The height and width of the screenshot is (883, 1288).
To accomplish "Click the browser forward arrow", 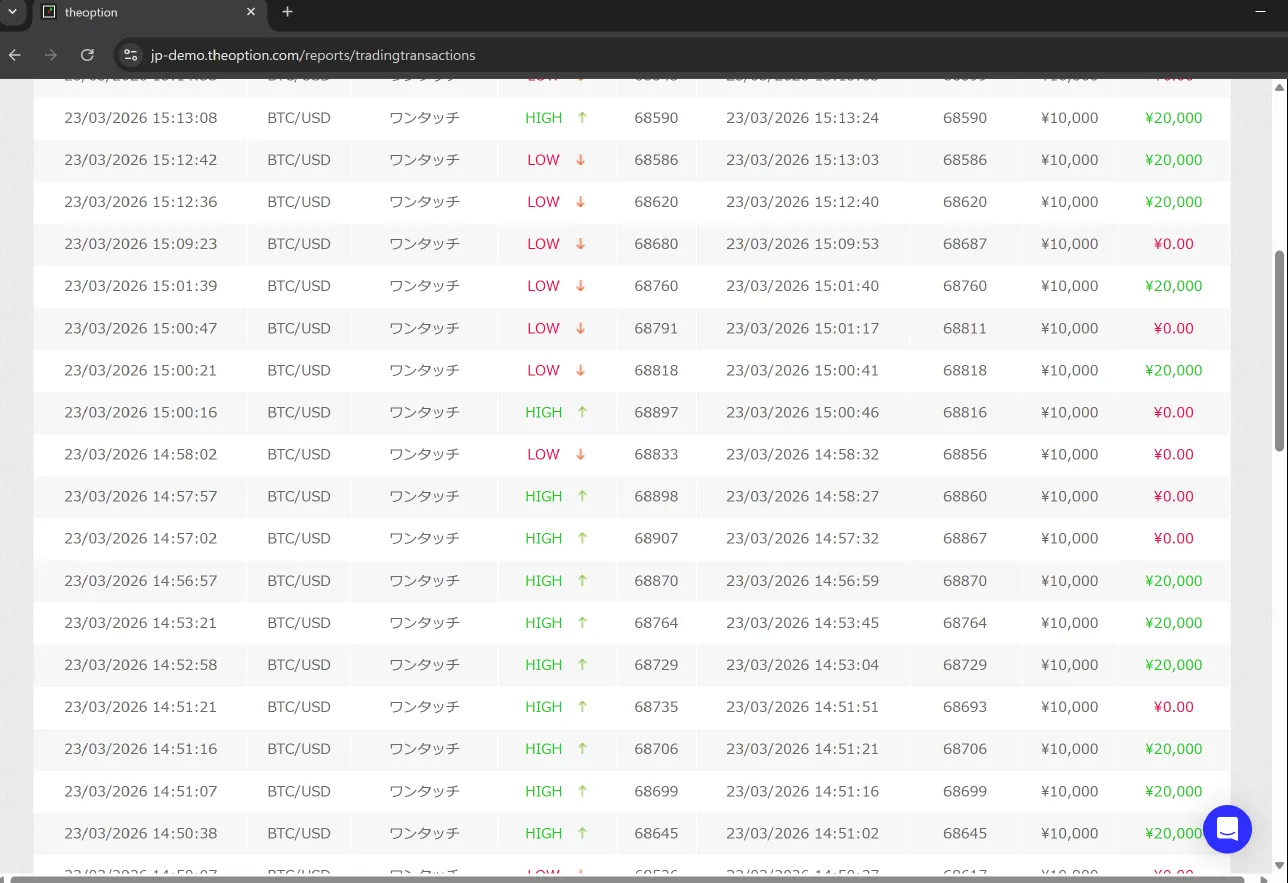I will [51, 55].
